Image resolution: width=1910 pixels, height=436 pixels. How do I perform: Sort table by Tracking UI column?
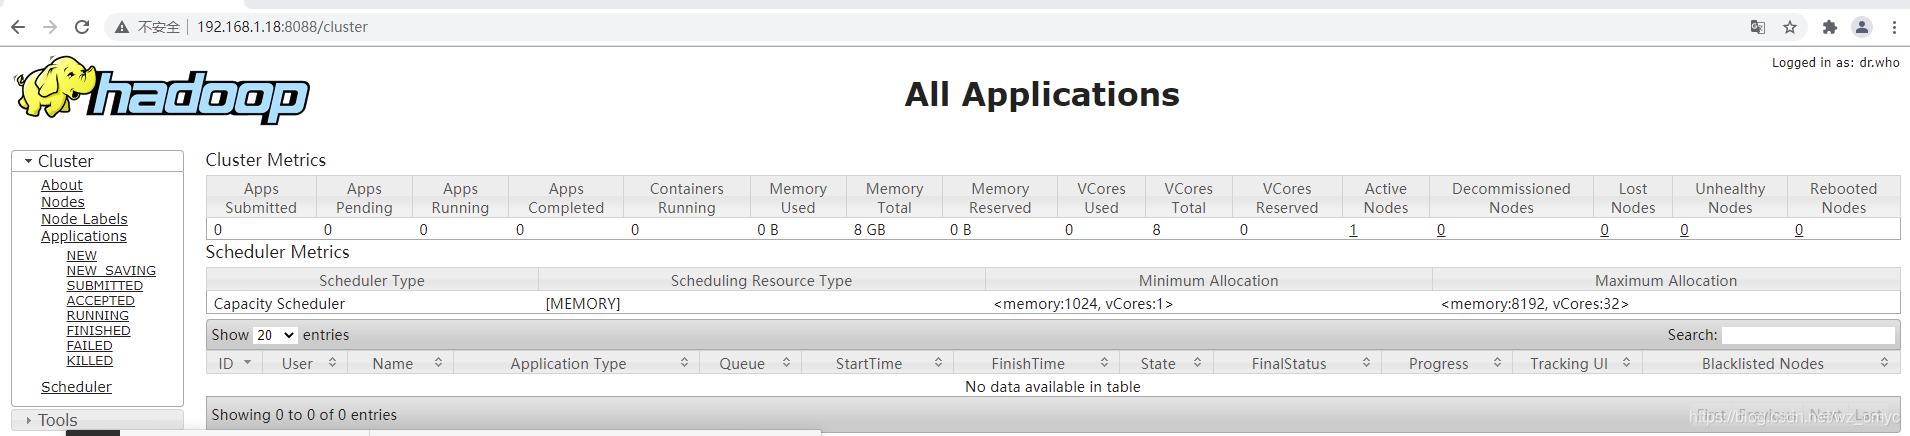pos(1577,363)
